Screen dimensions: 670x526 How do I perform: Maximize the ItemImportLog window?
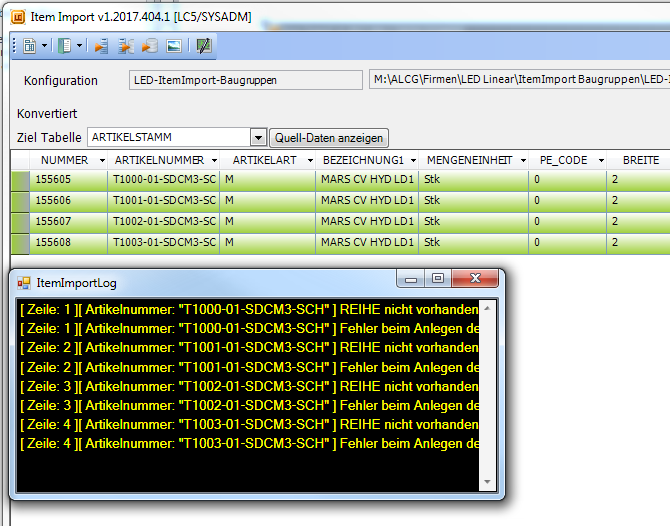438,279
